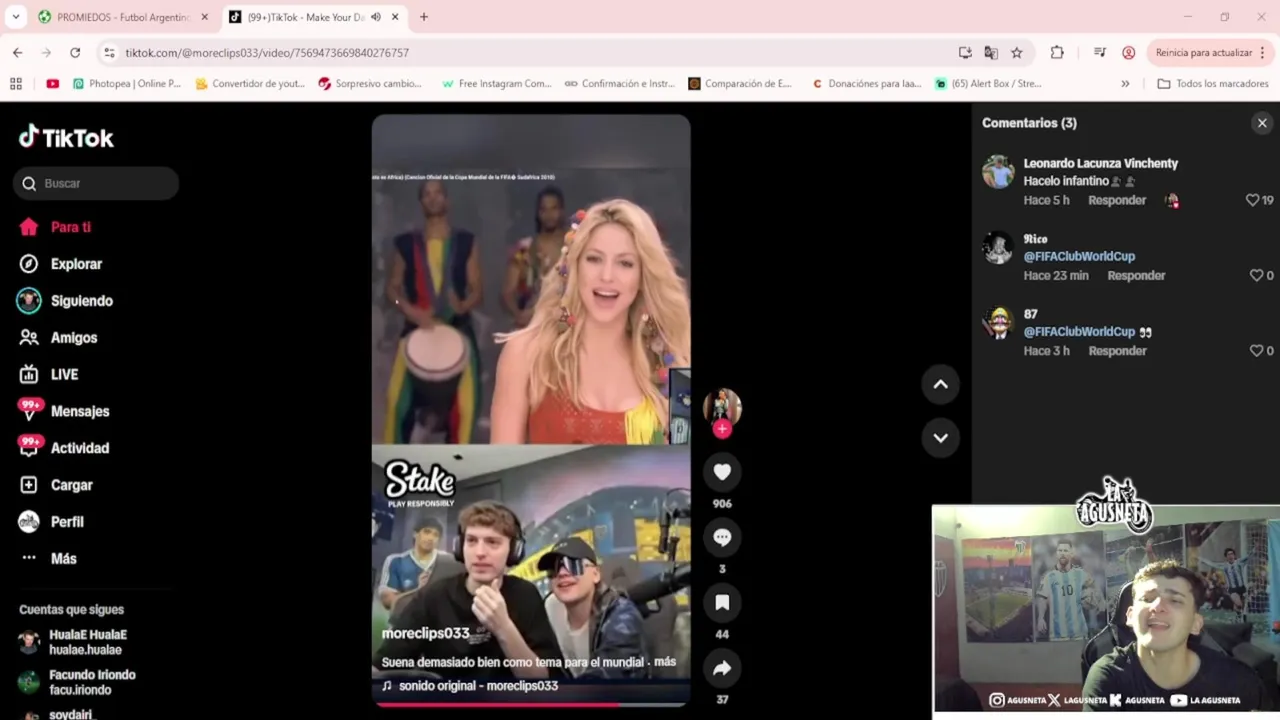Expand the Más options menu
Viewport: 1280px width, 720px height.
pyautogui.click(x=48, y=559)
